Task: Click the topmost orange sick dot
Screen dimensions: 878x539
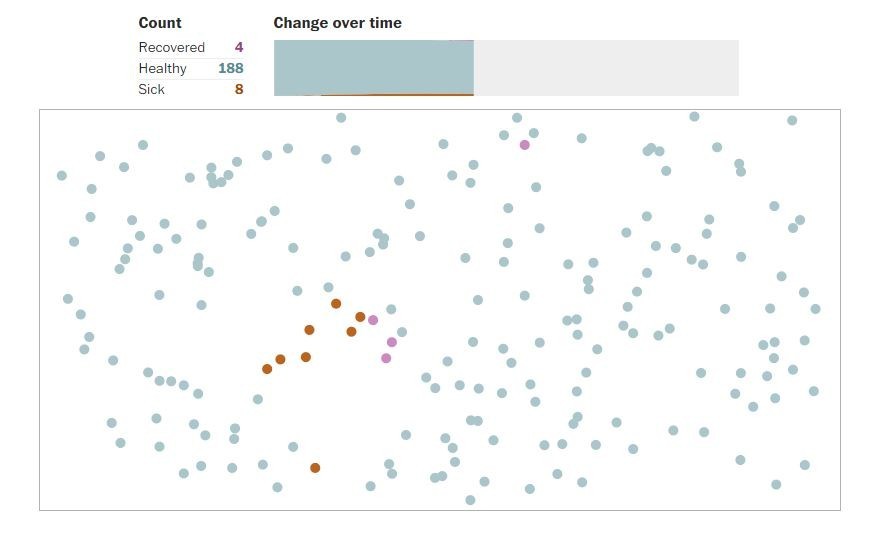Action: (x=336, y=304)
